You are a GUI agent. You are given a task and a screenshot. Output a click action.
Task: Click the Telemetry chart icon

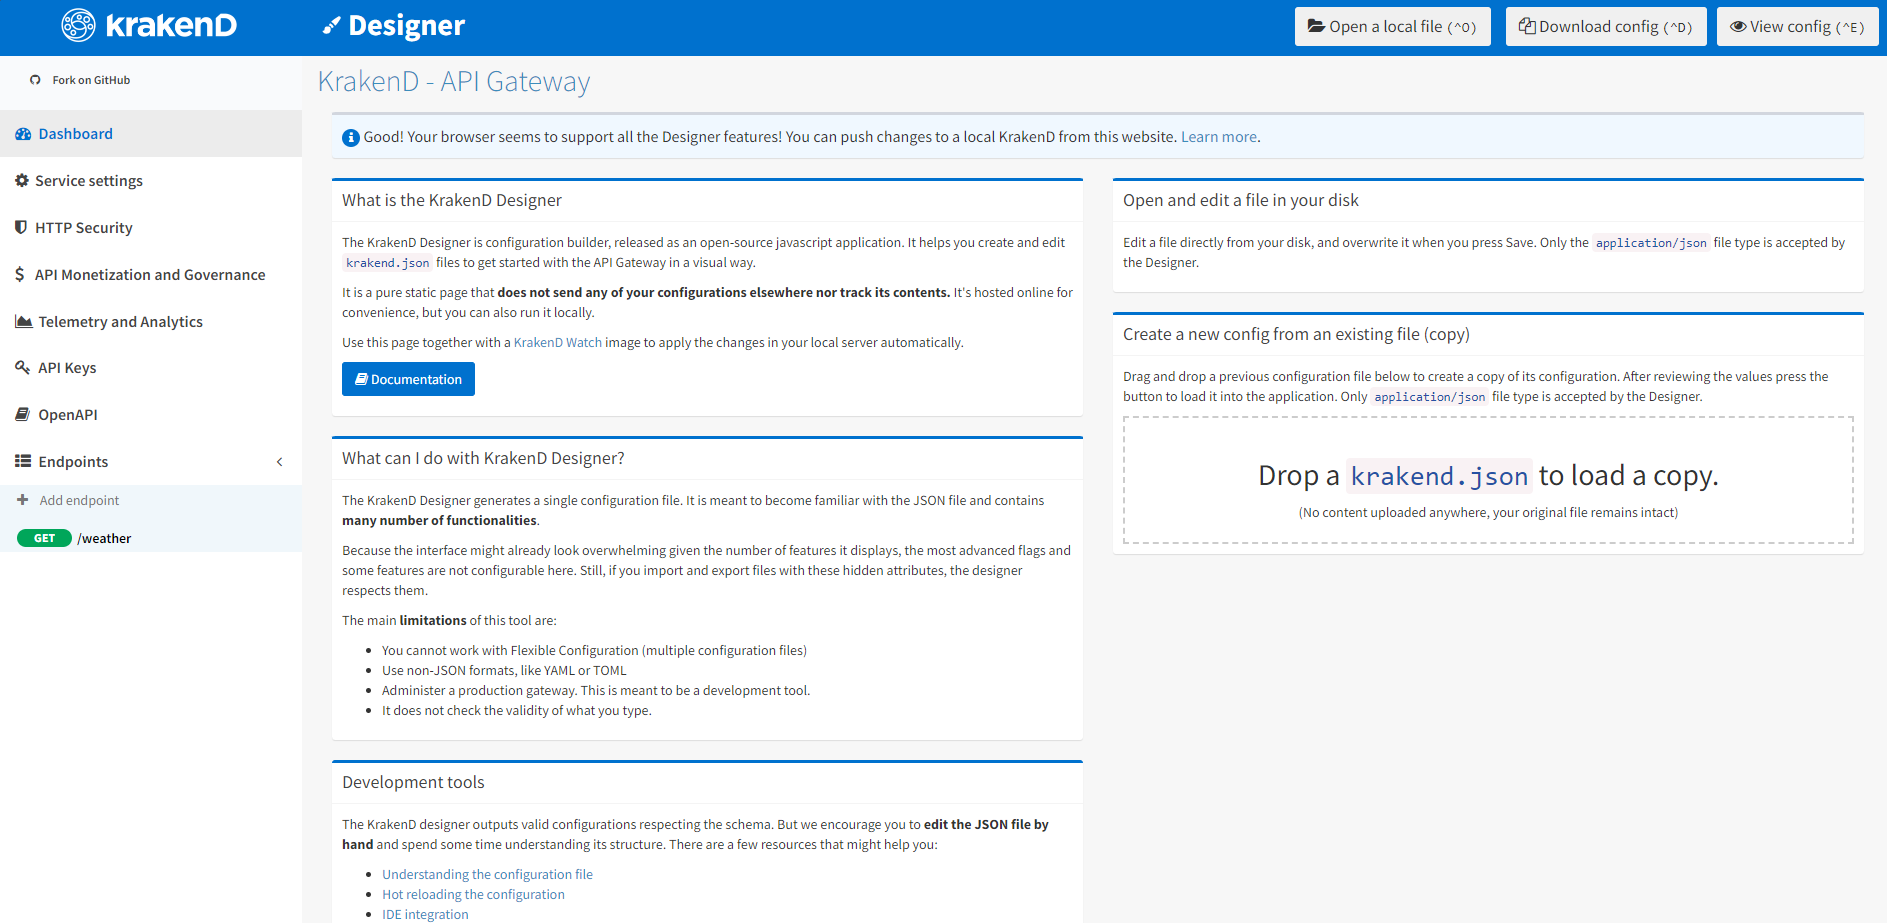[24, 321]
